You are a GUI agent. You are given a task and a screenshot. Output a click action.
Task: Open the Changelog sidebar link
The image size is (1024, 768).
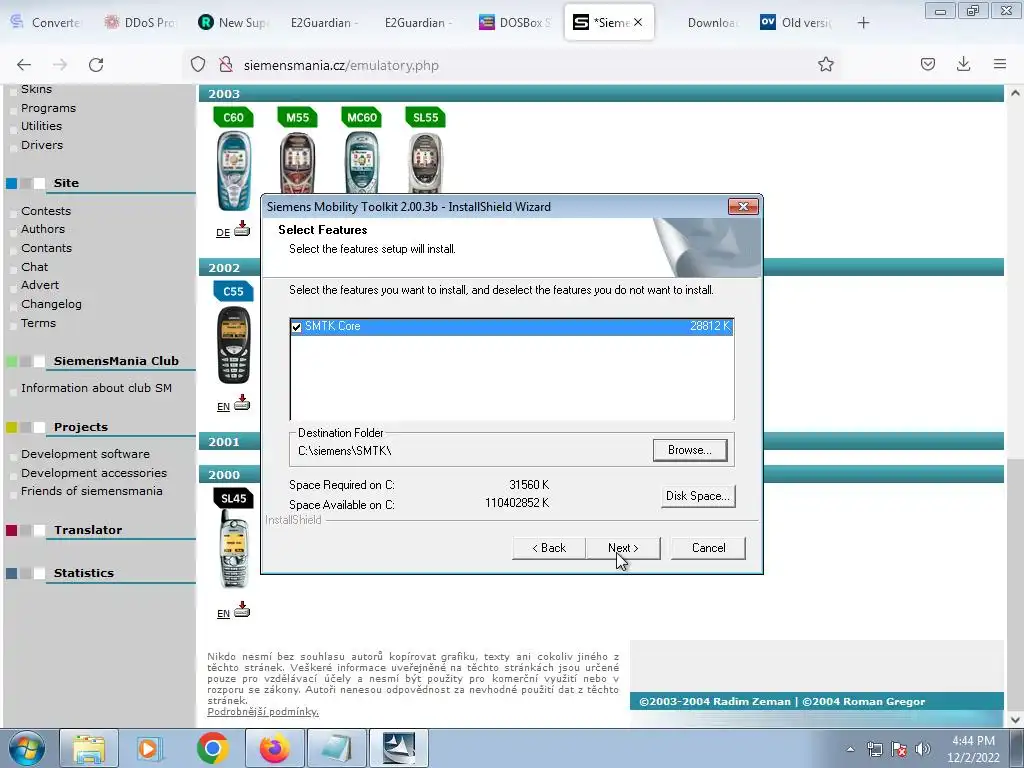(51, 304)
